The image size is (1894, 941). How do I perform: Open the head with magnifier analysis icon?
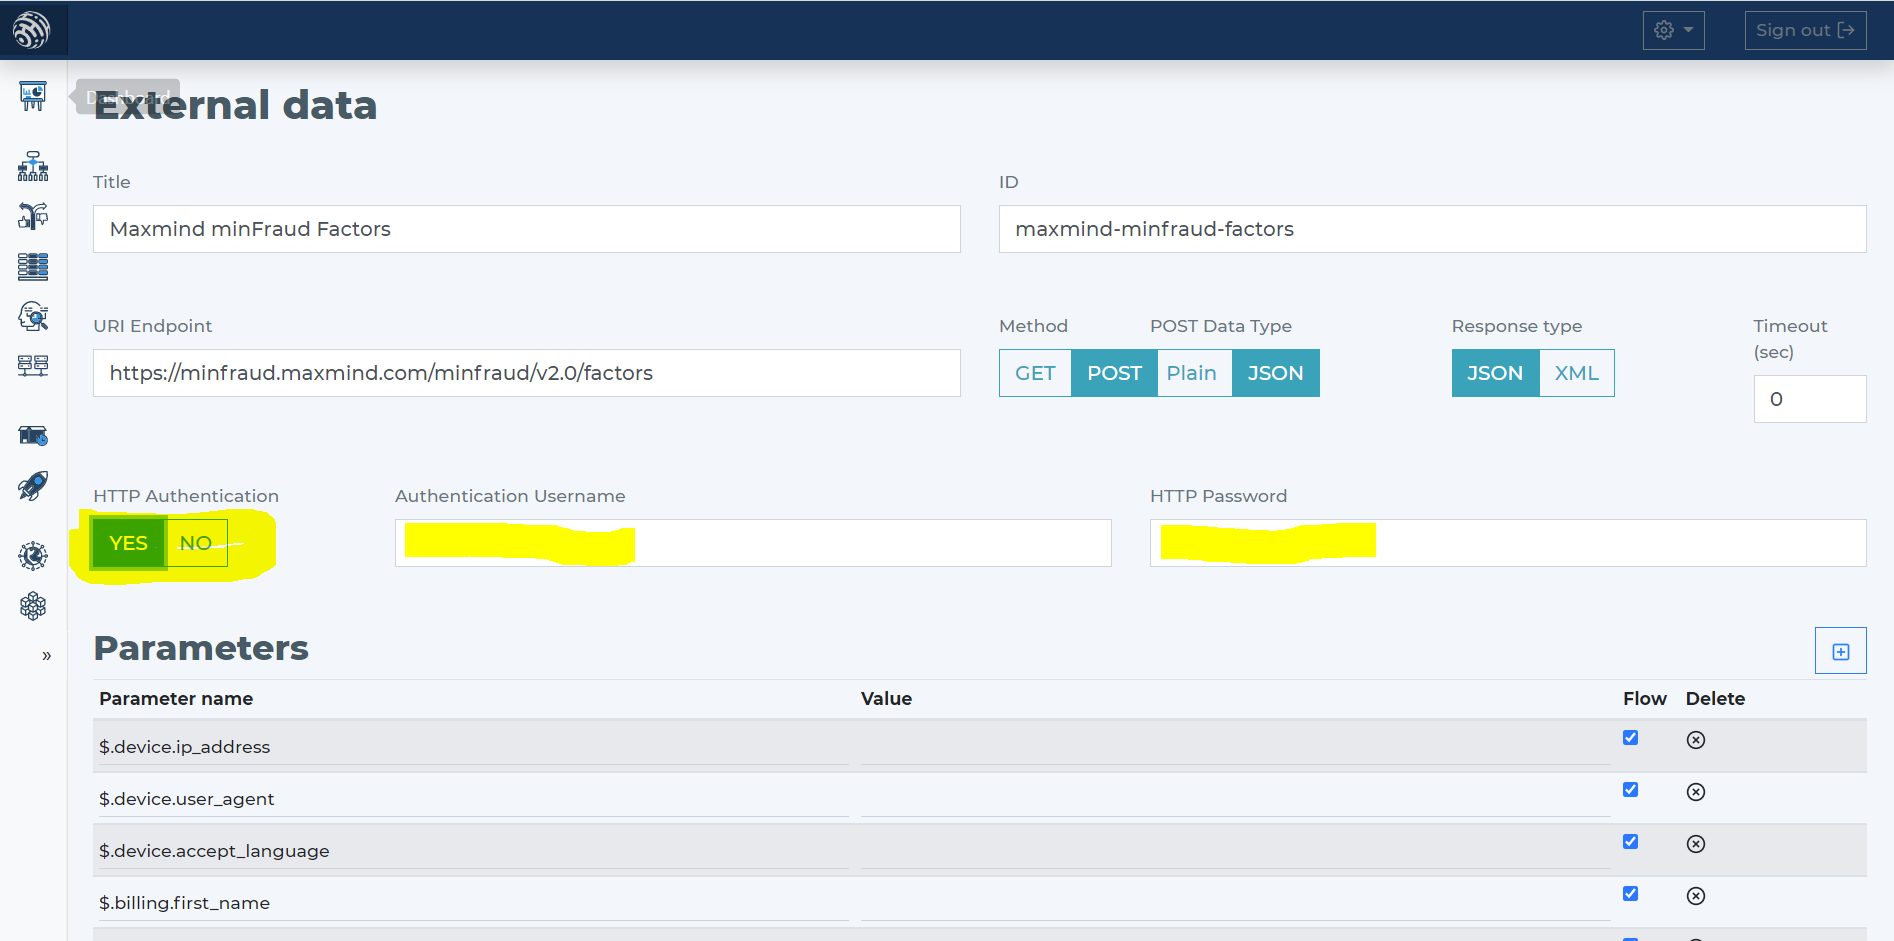tap(33, 316)
